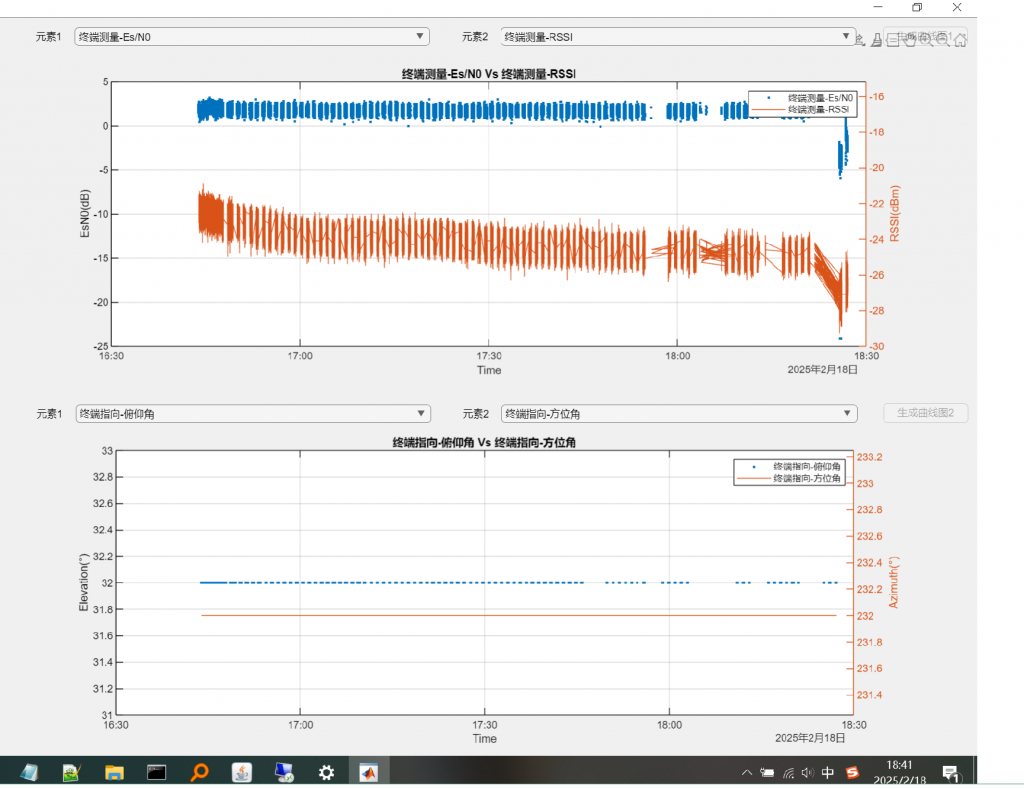1024x789 pixels.
Task: Click the orange azimuth line at 232
Action: coord(519,615)
